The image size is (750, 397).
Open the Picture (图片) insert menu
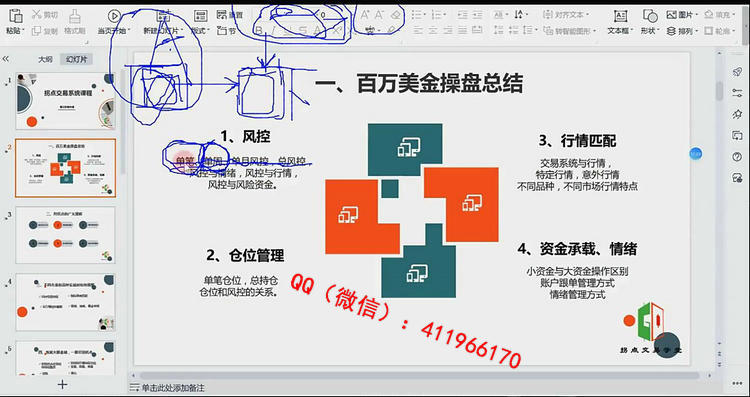(682, 15)
